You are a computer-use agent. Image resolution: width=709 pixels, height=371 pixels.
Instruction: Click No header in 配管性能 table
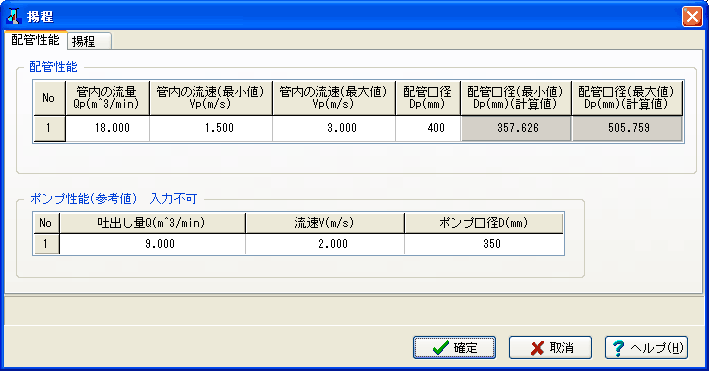(50, 98)
